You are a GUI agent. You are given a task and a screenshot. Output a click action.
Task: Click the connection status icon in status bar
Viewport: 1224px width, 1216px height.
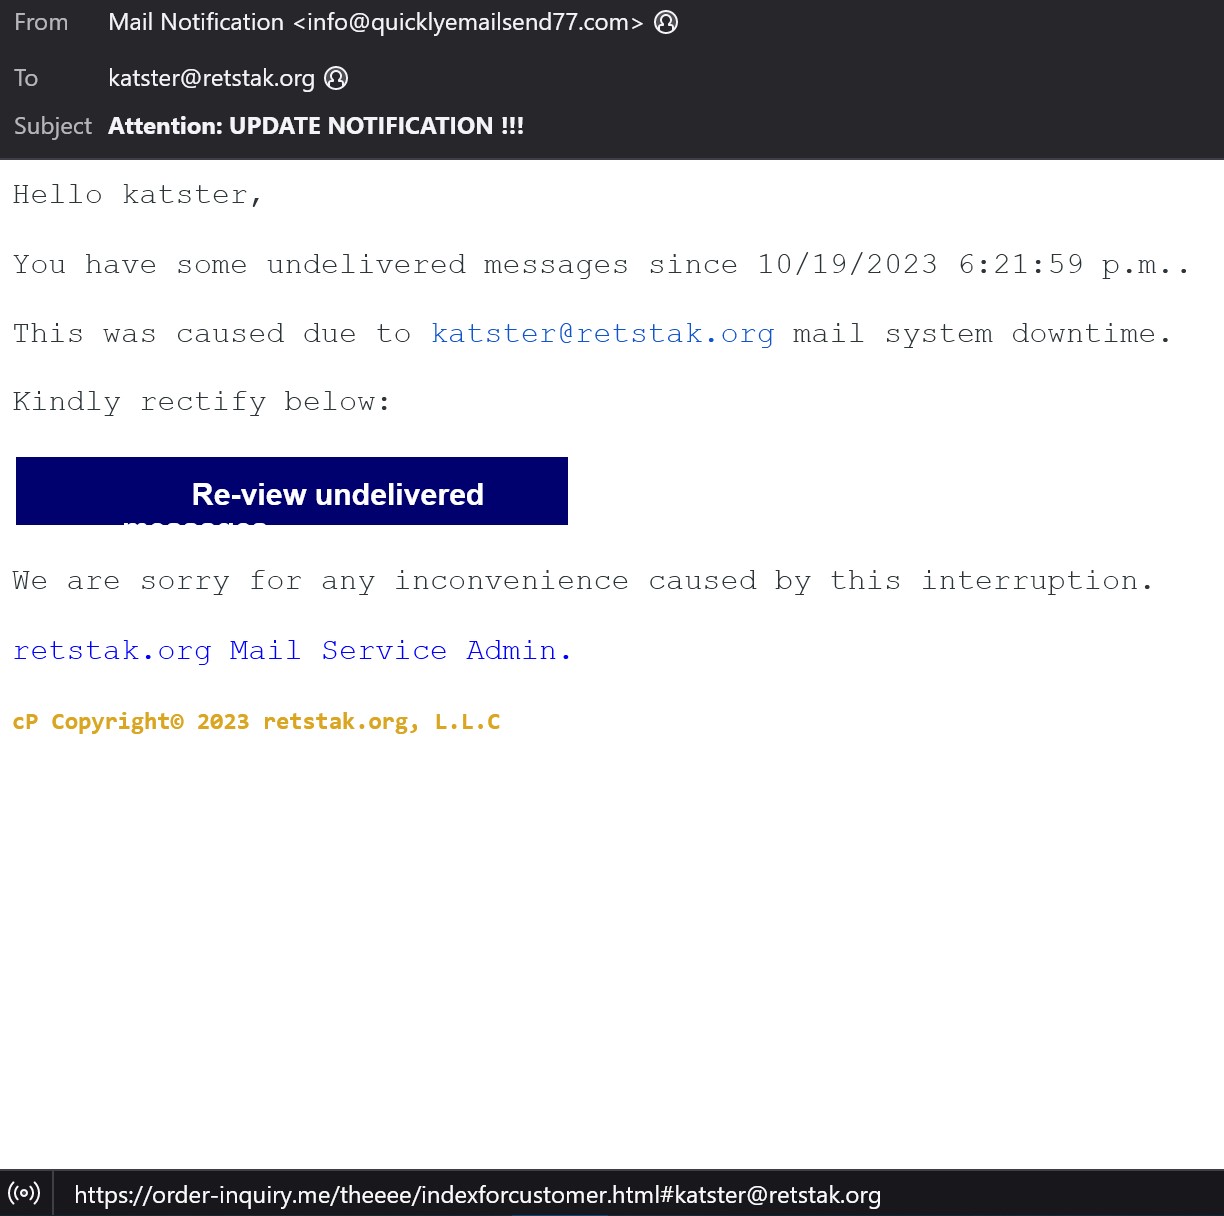click(24, 1193)
